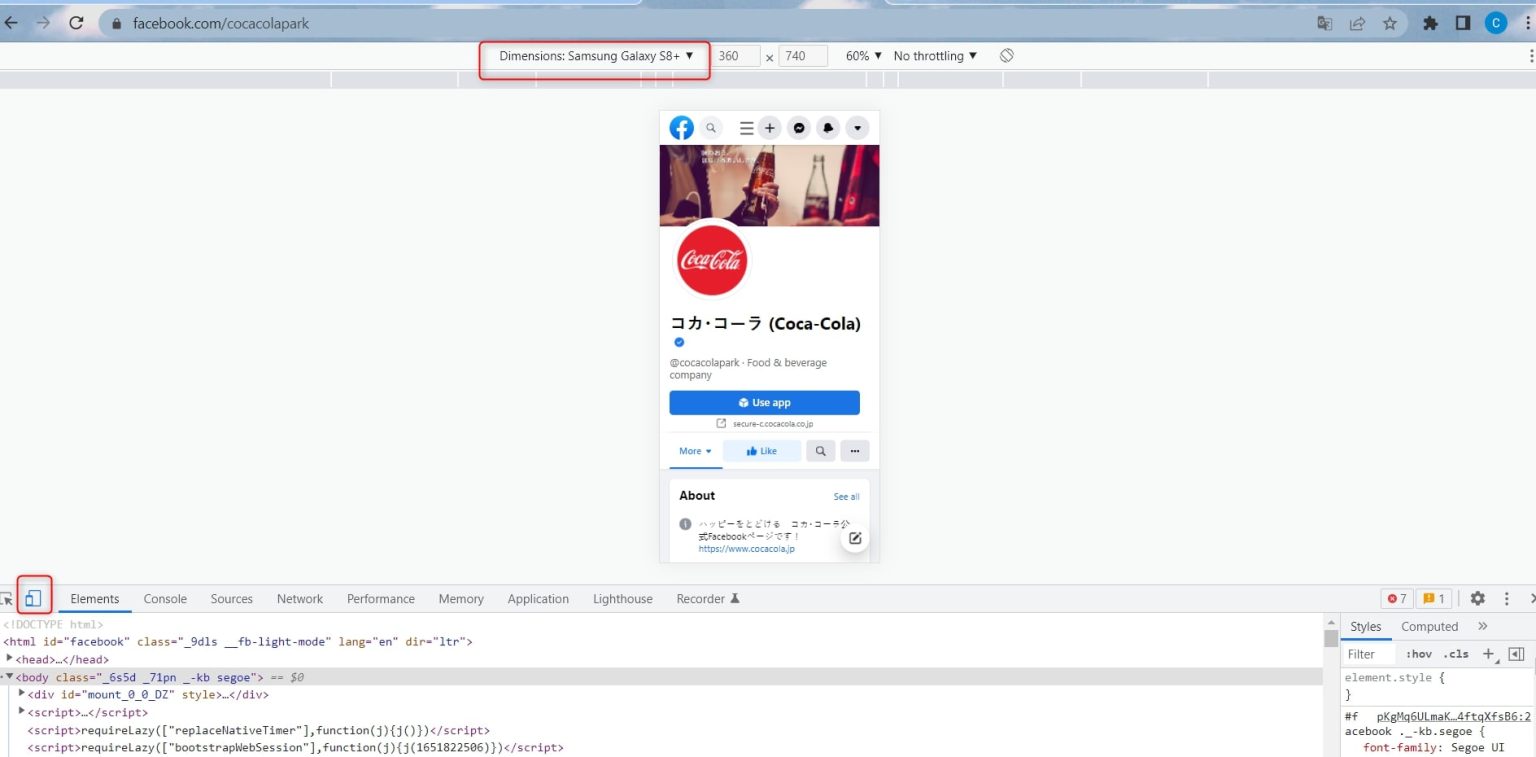Open the more DevTools options three-dot icon
Screen dimensions: 1536x757
(1507, 598)
